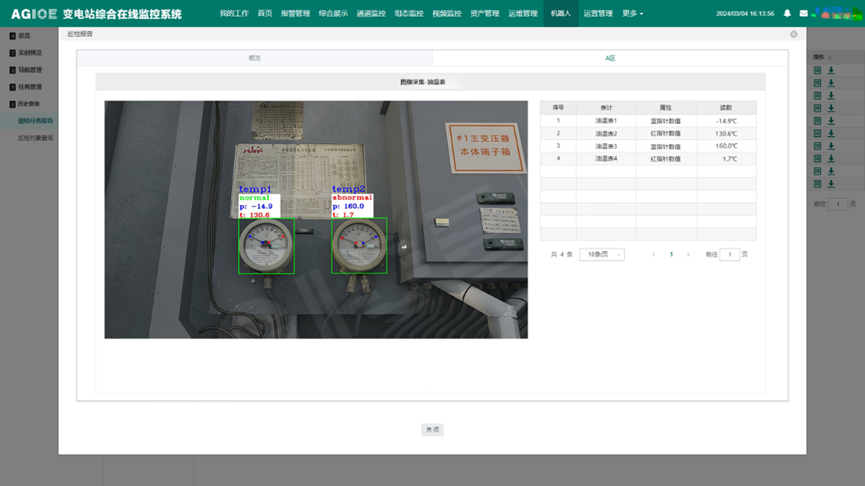This screenshot has width=865, height=486.
Task: Click the report detail icon in first row
Action: pyautogui.click(x=817, y=71)
